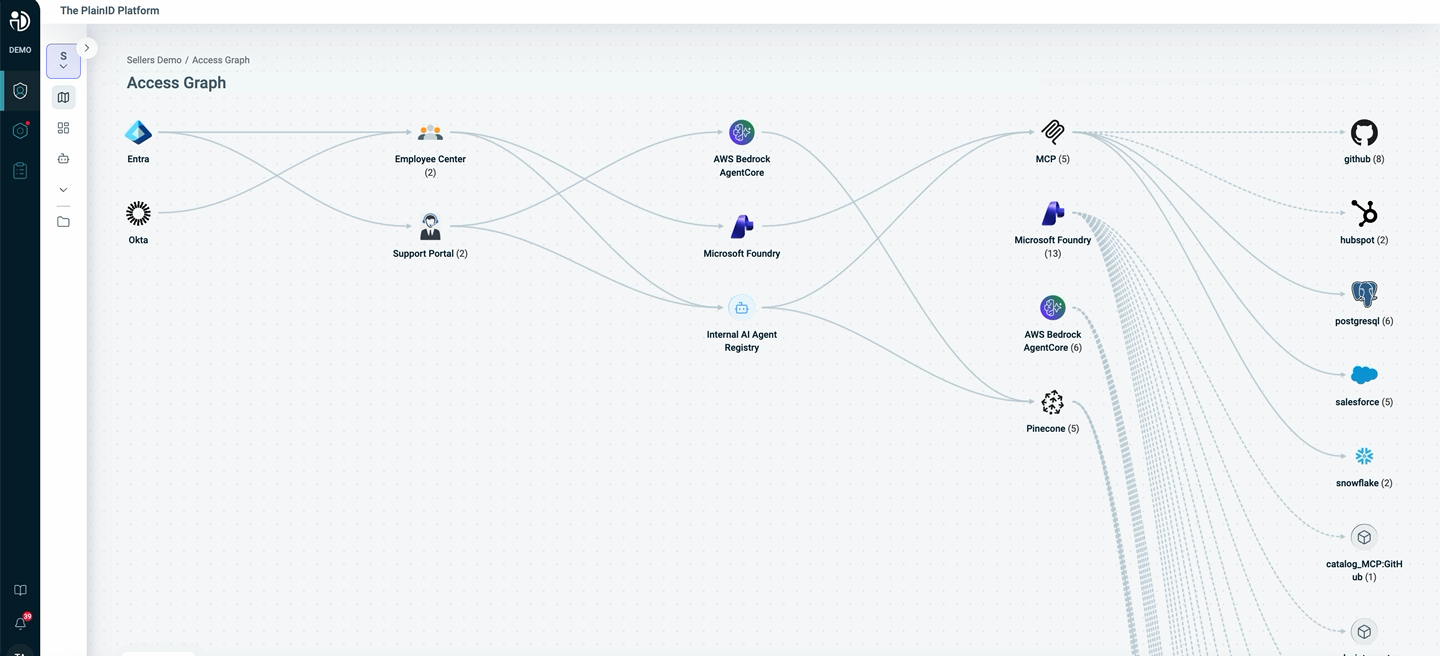
Task: Expand the side panel with arrow button
Action: click(87, 47)
